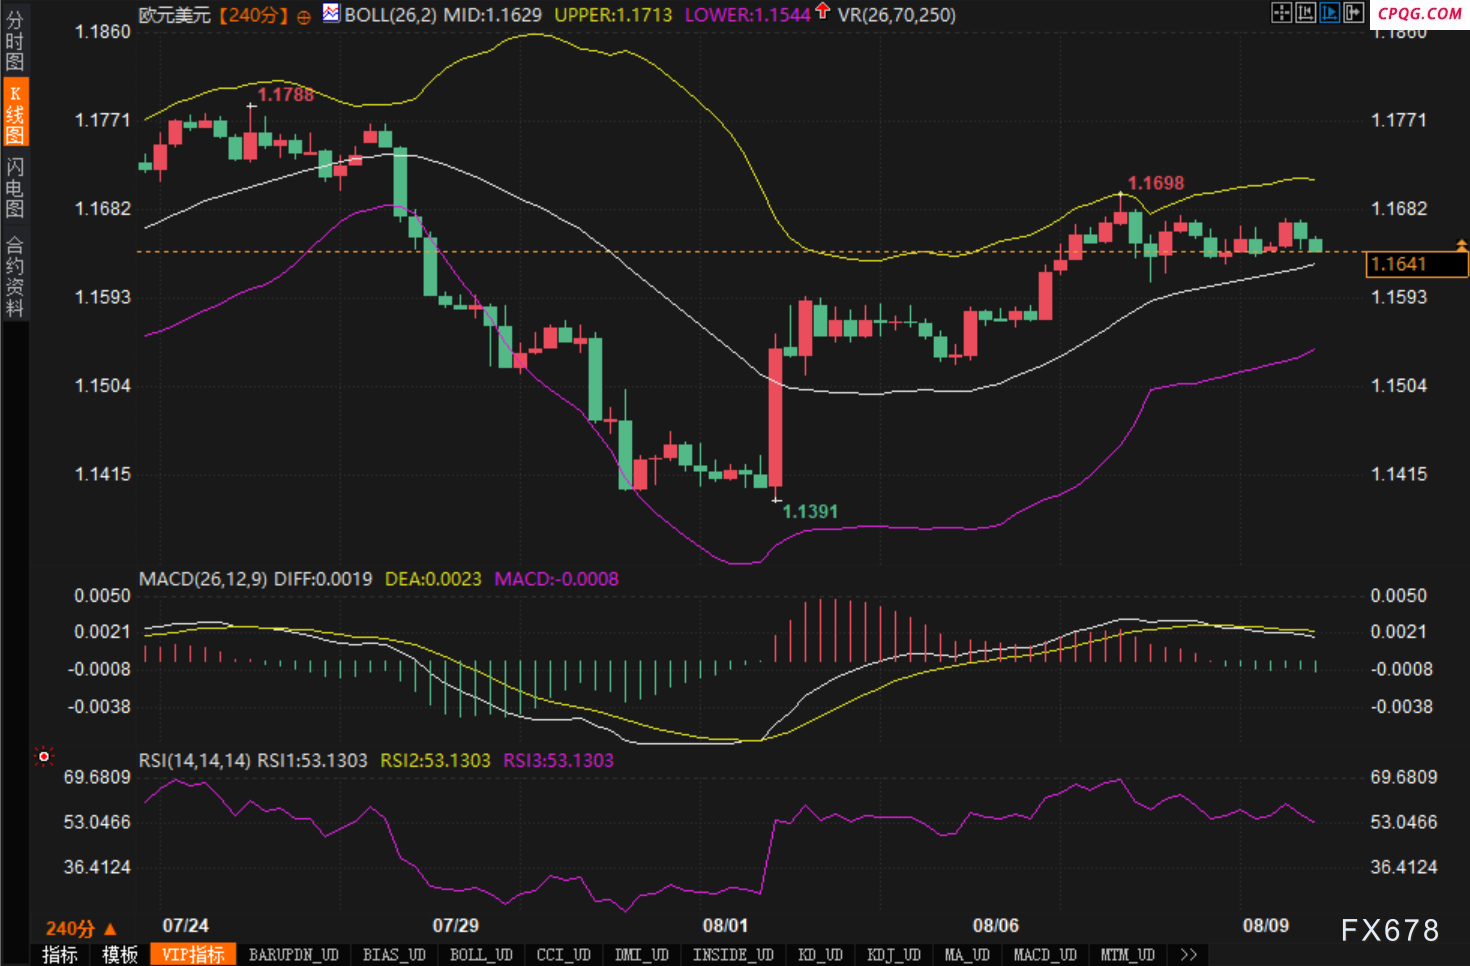Image resolution: width=1470 pixels, height=966 pixels.
Task: Expand more indicators with the >> arrow
Action: 1188,955
